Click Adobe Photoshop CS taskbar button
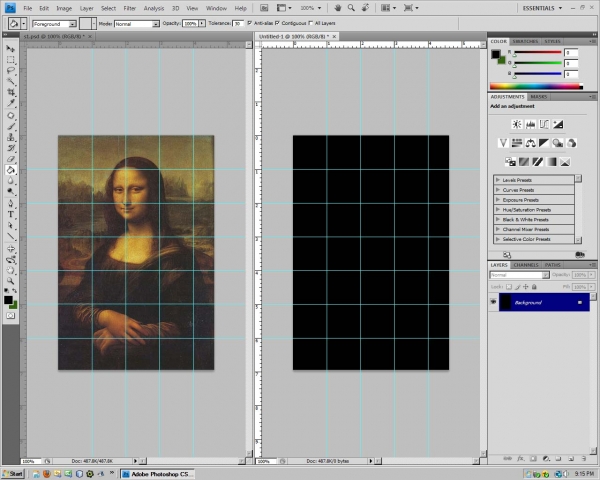Viewport: 600px width, 480px height. (x=157, y=474)
